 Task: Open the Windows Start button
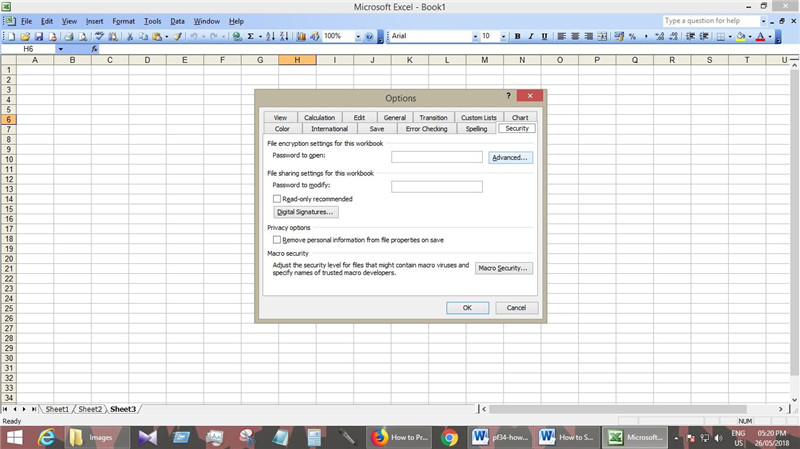tap(15, 437)
